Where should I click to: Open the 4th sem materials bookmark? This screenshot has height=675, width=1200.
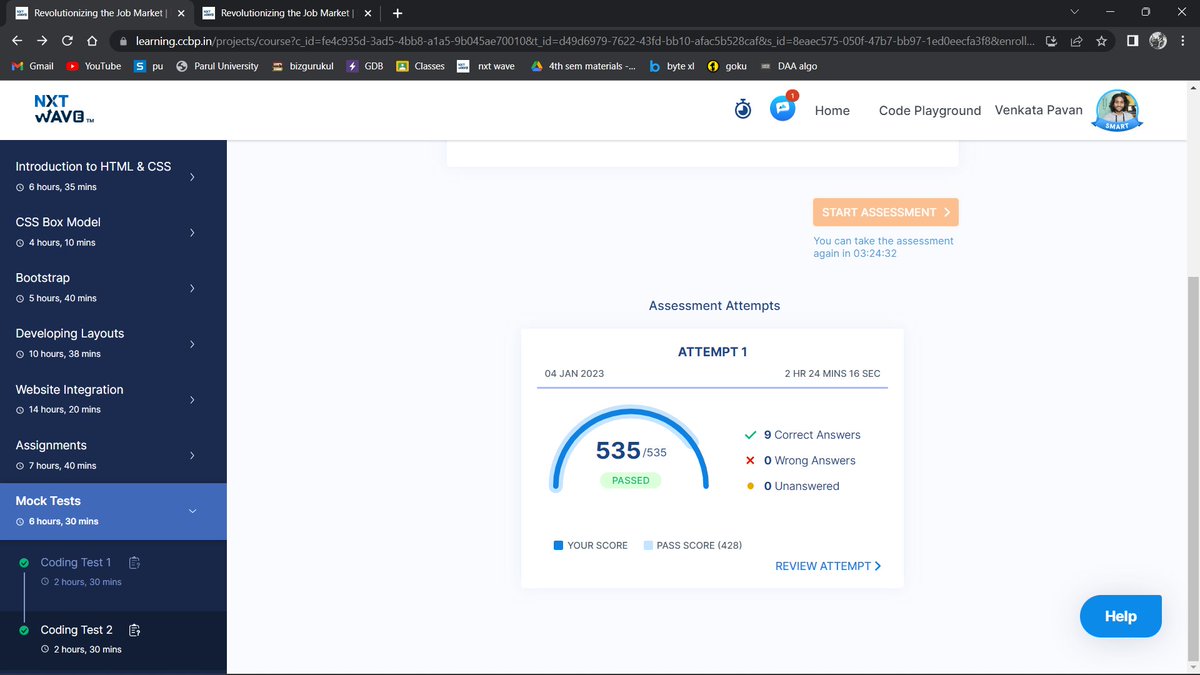coord(583,66)
